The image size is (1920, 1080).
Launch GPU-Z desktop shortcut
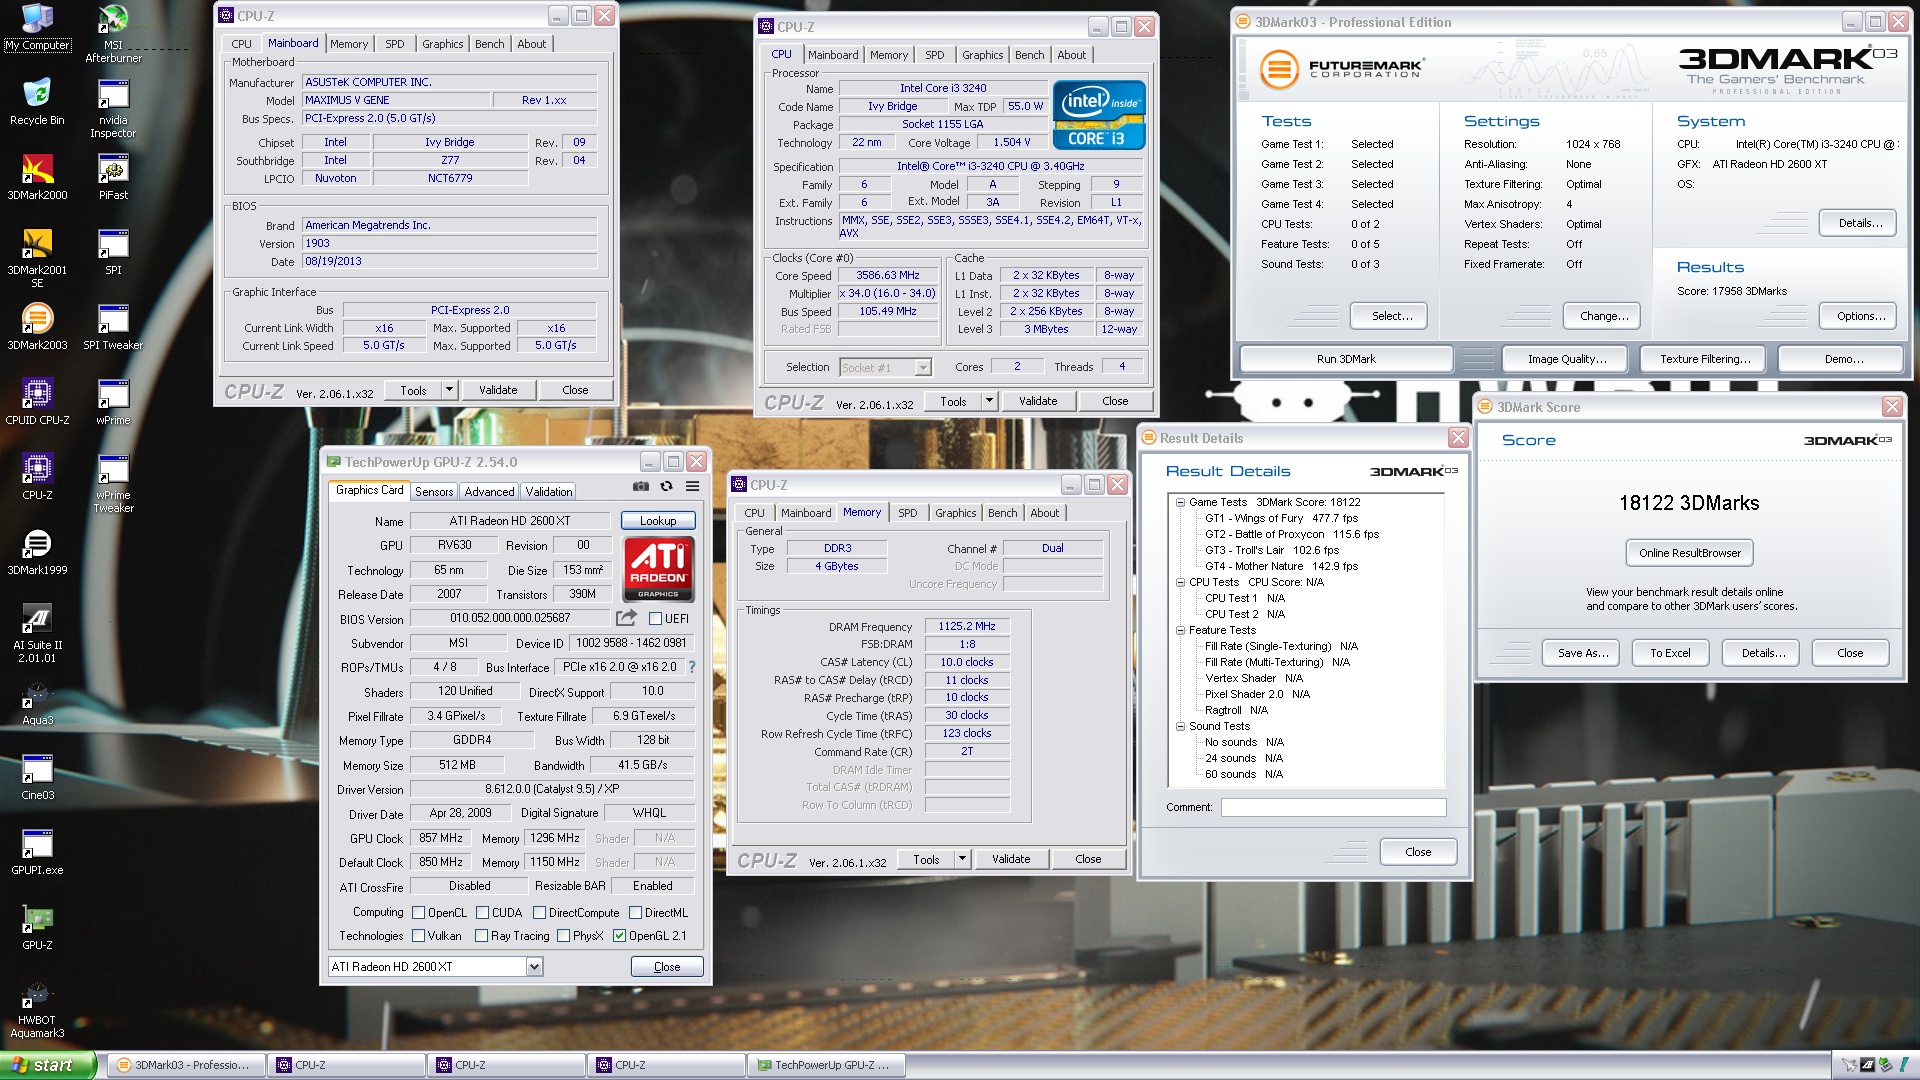37,926
